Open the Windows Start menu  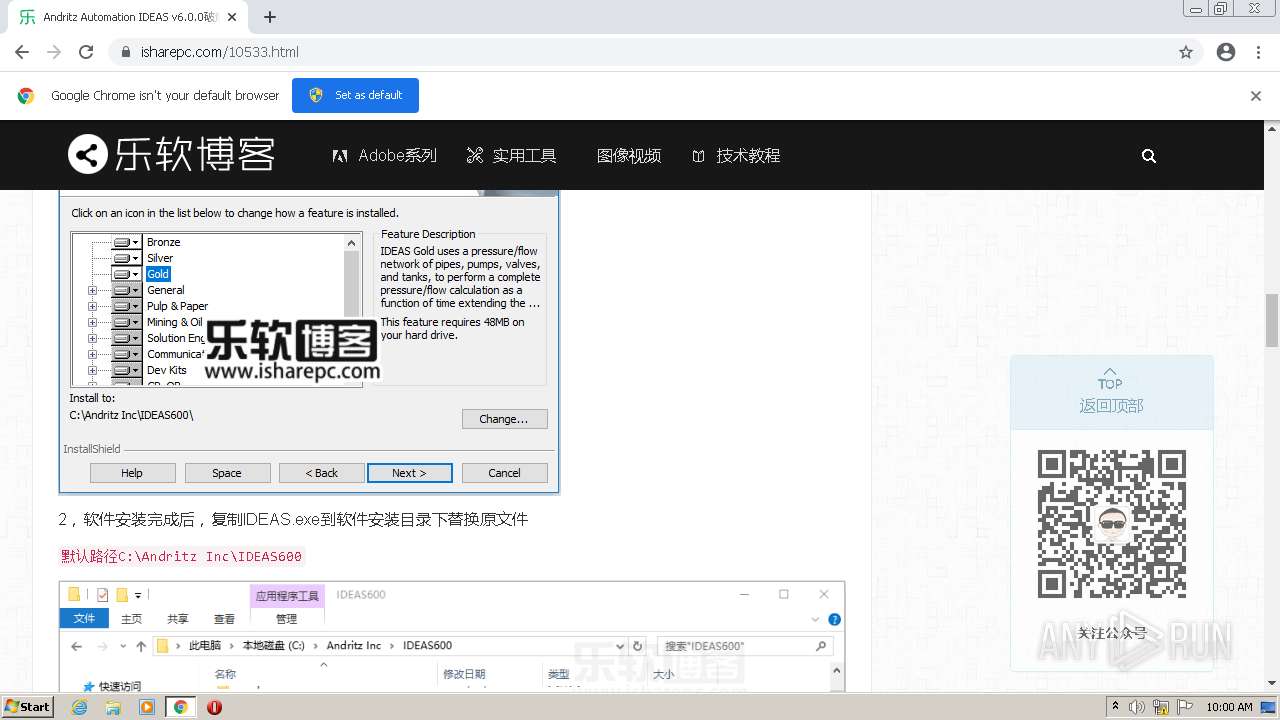[x=28, y=706]
